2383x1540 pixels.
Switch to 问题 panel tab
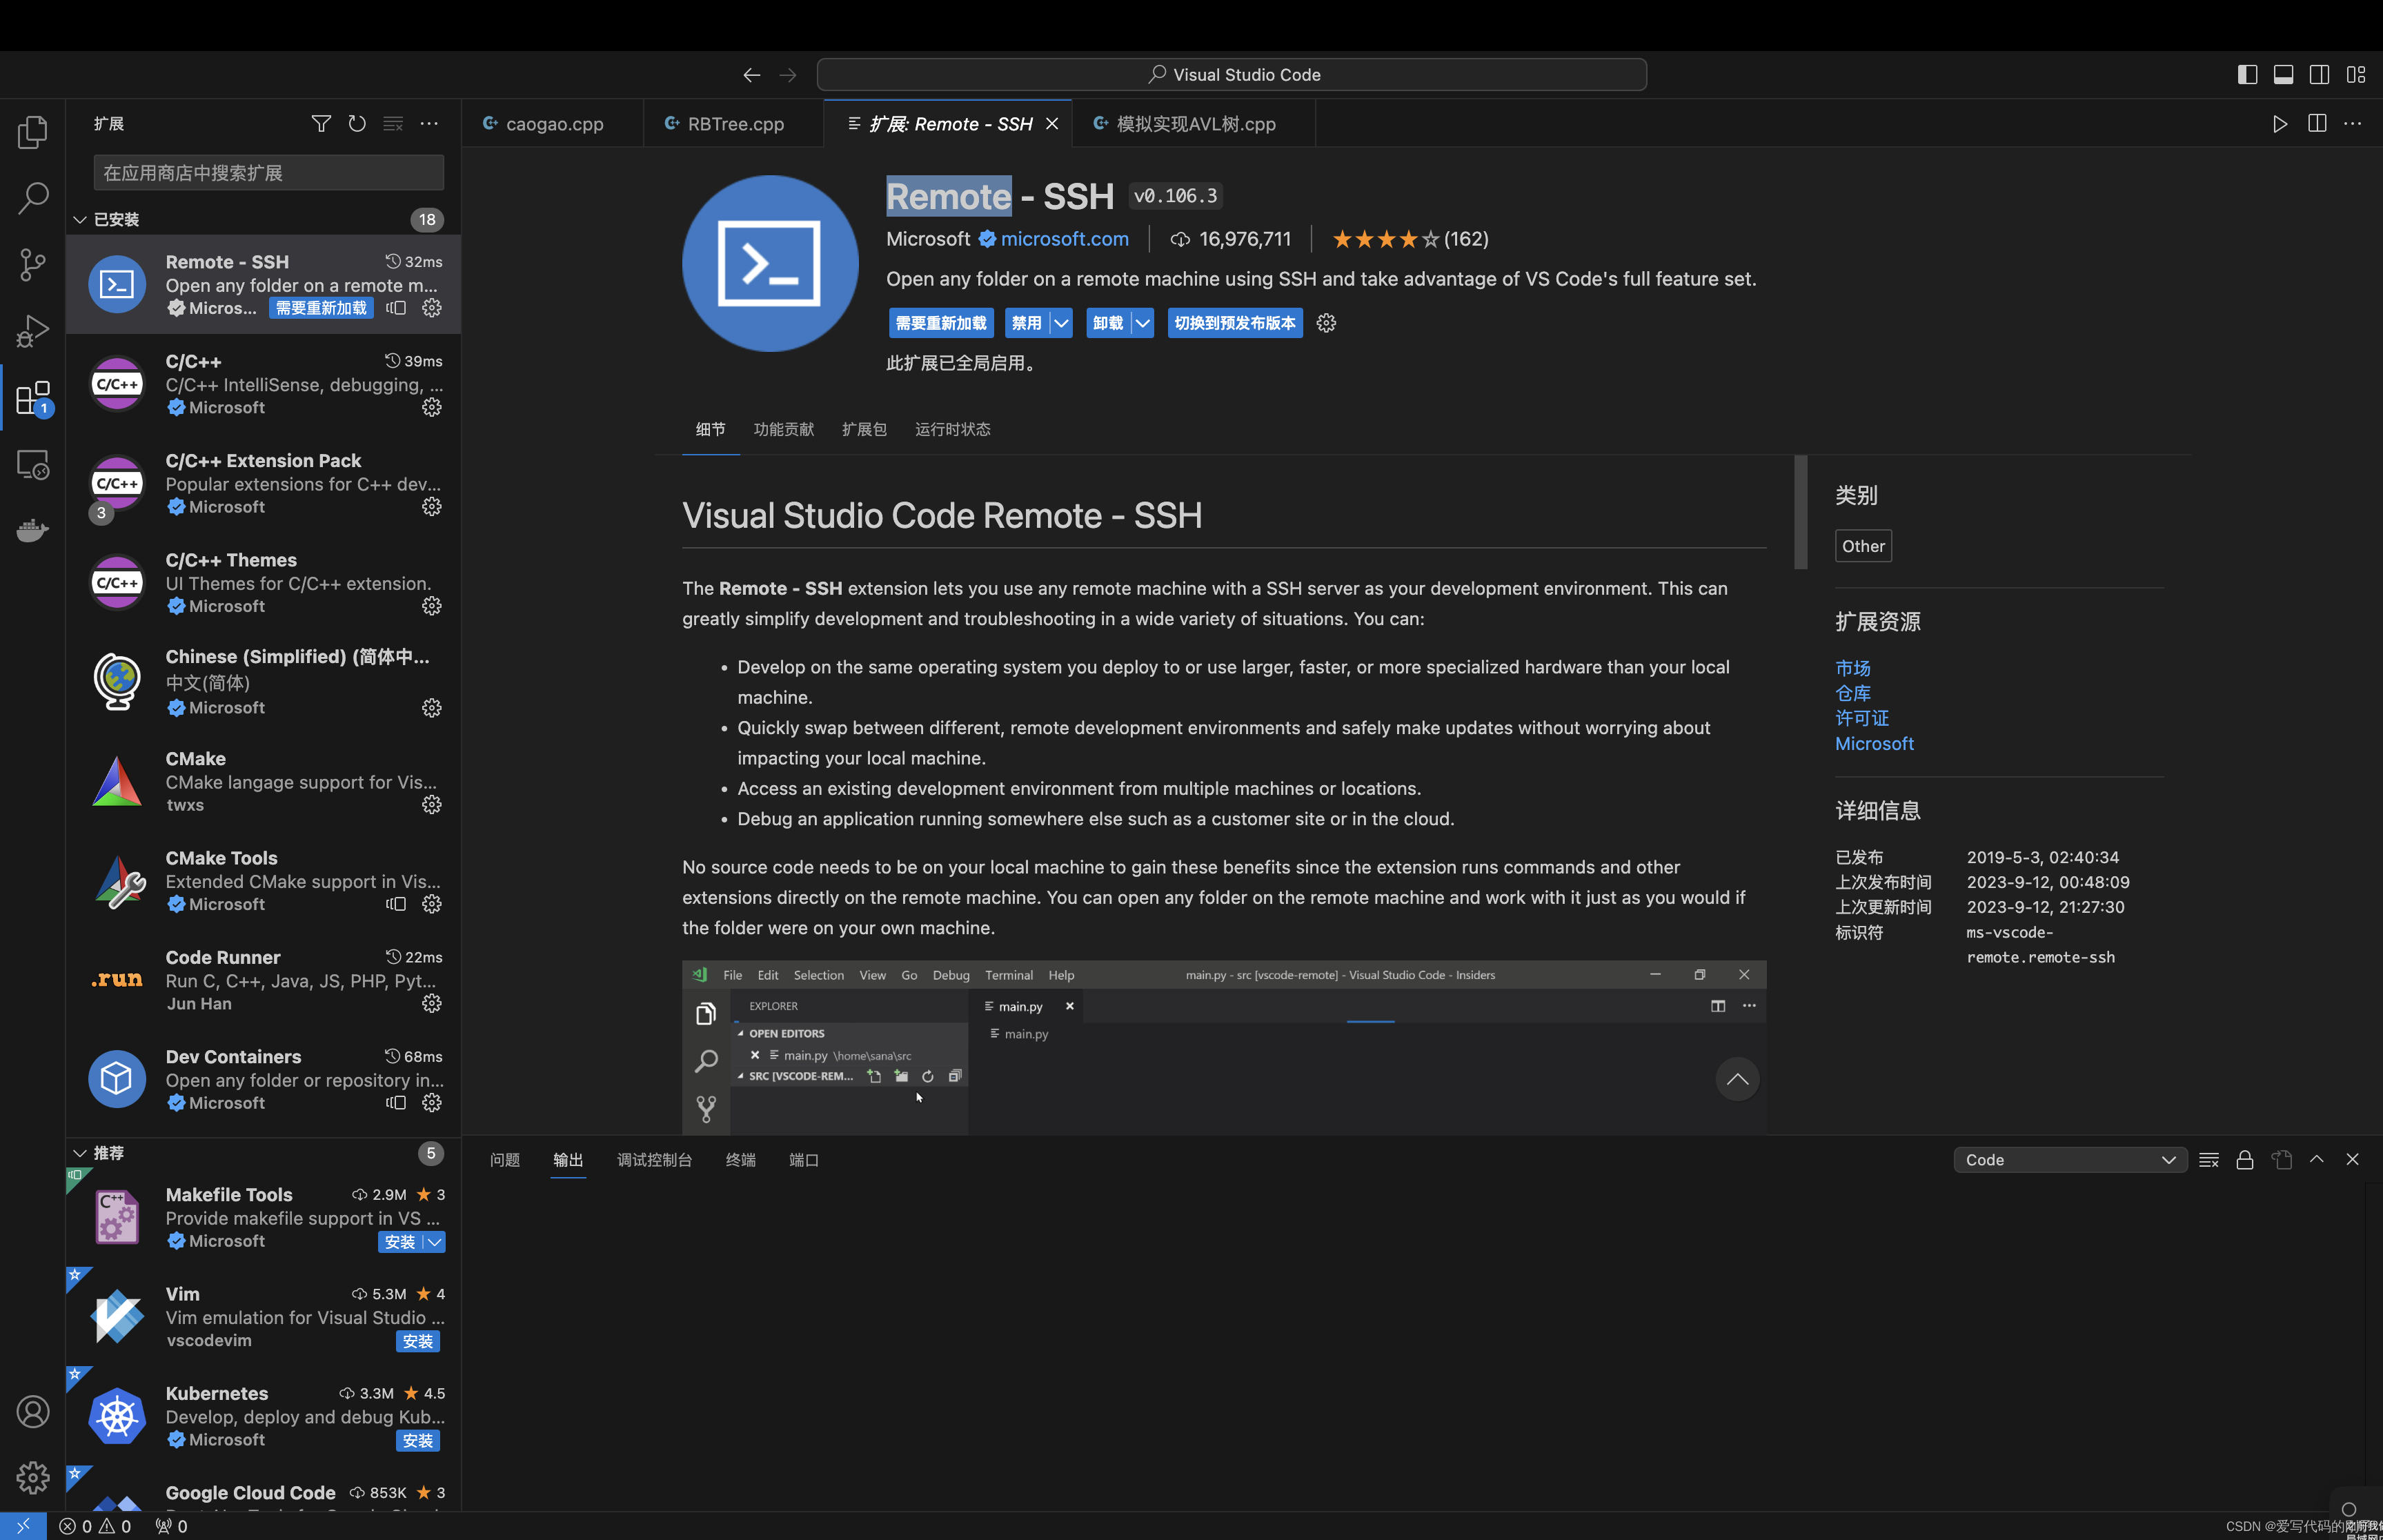coord(505,1159)
